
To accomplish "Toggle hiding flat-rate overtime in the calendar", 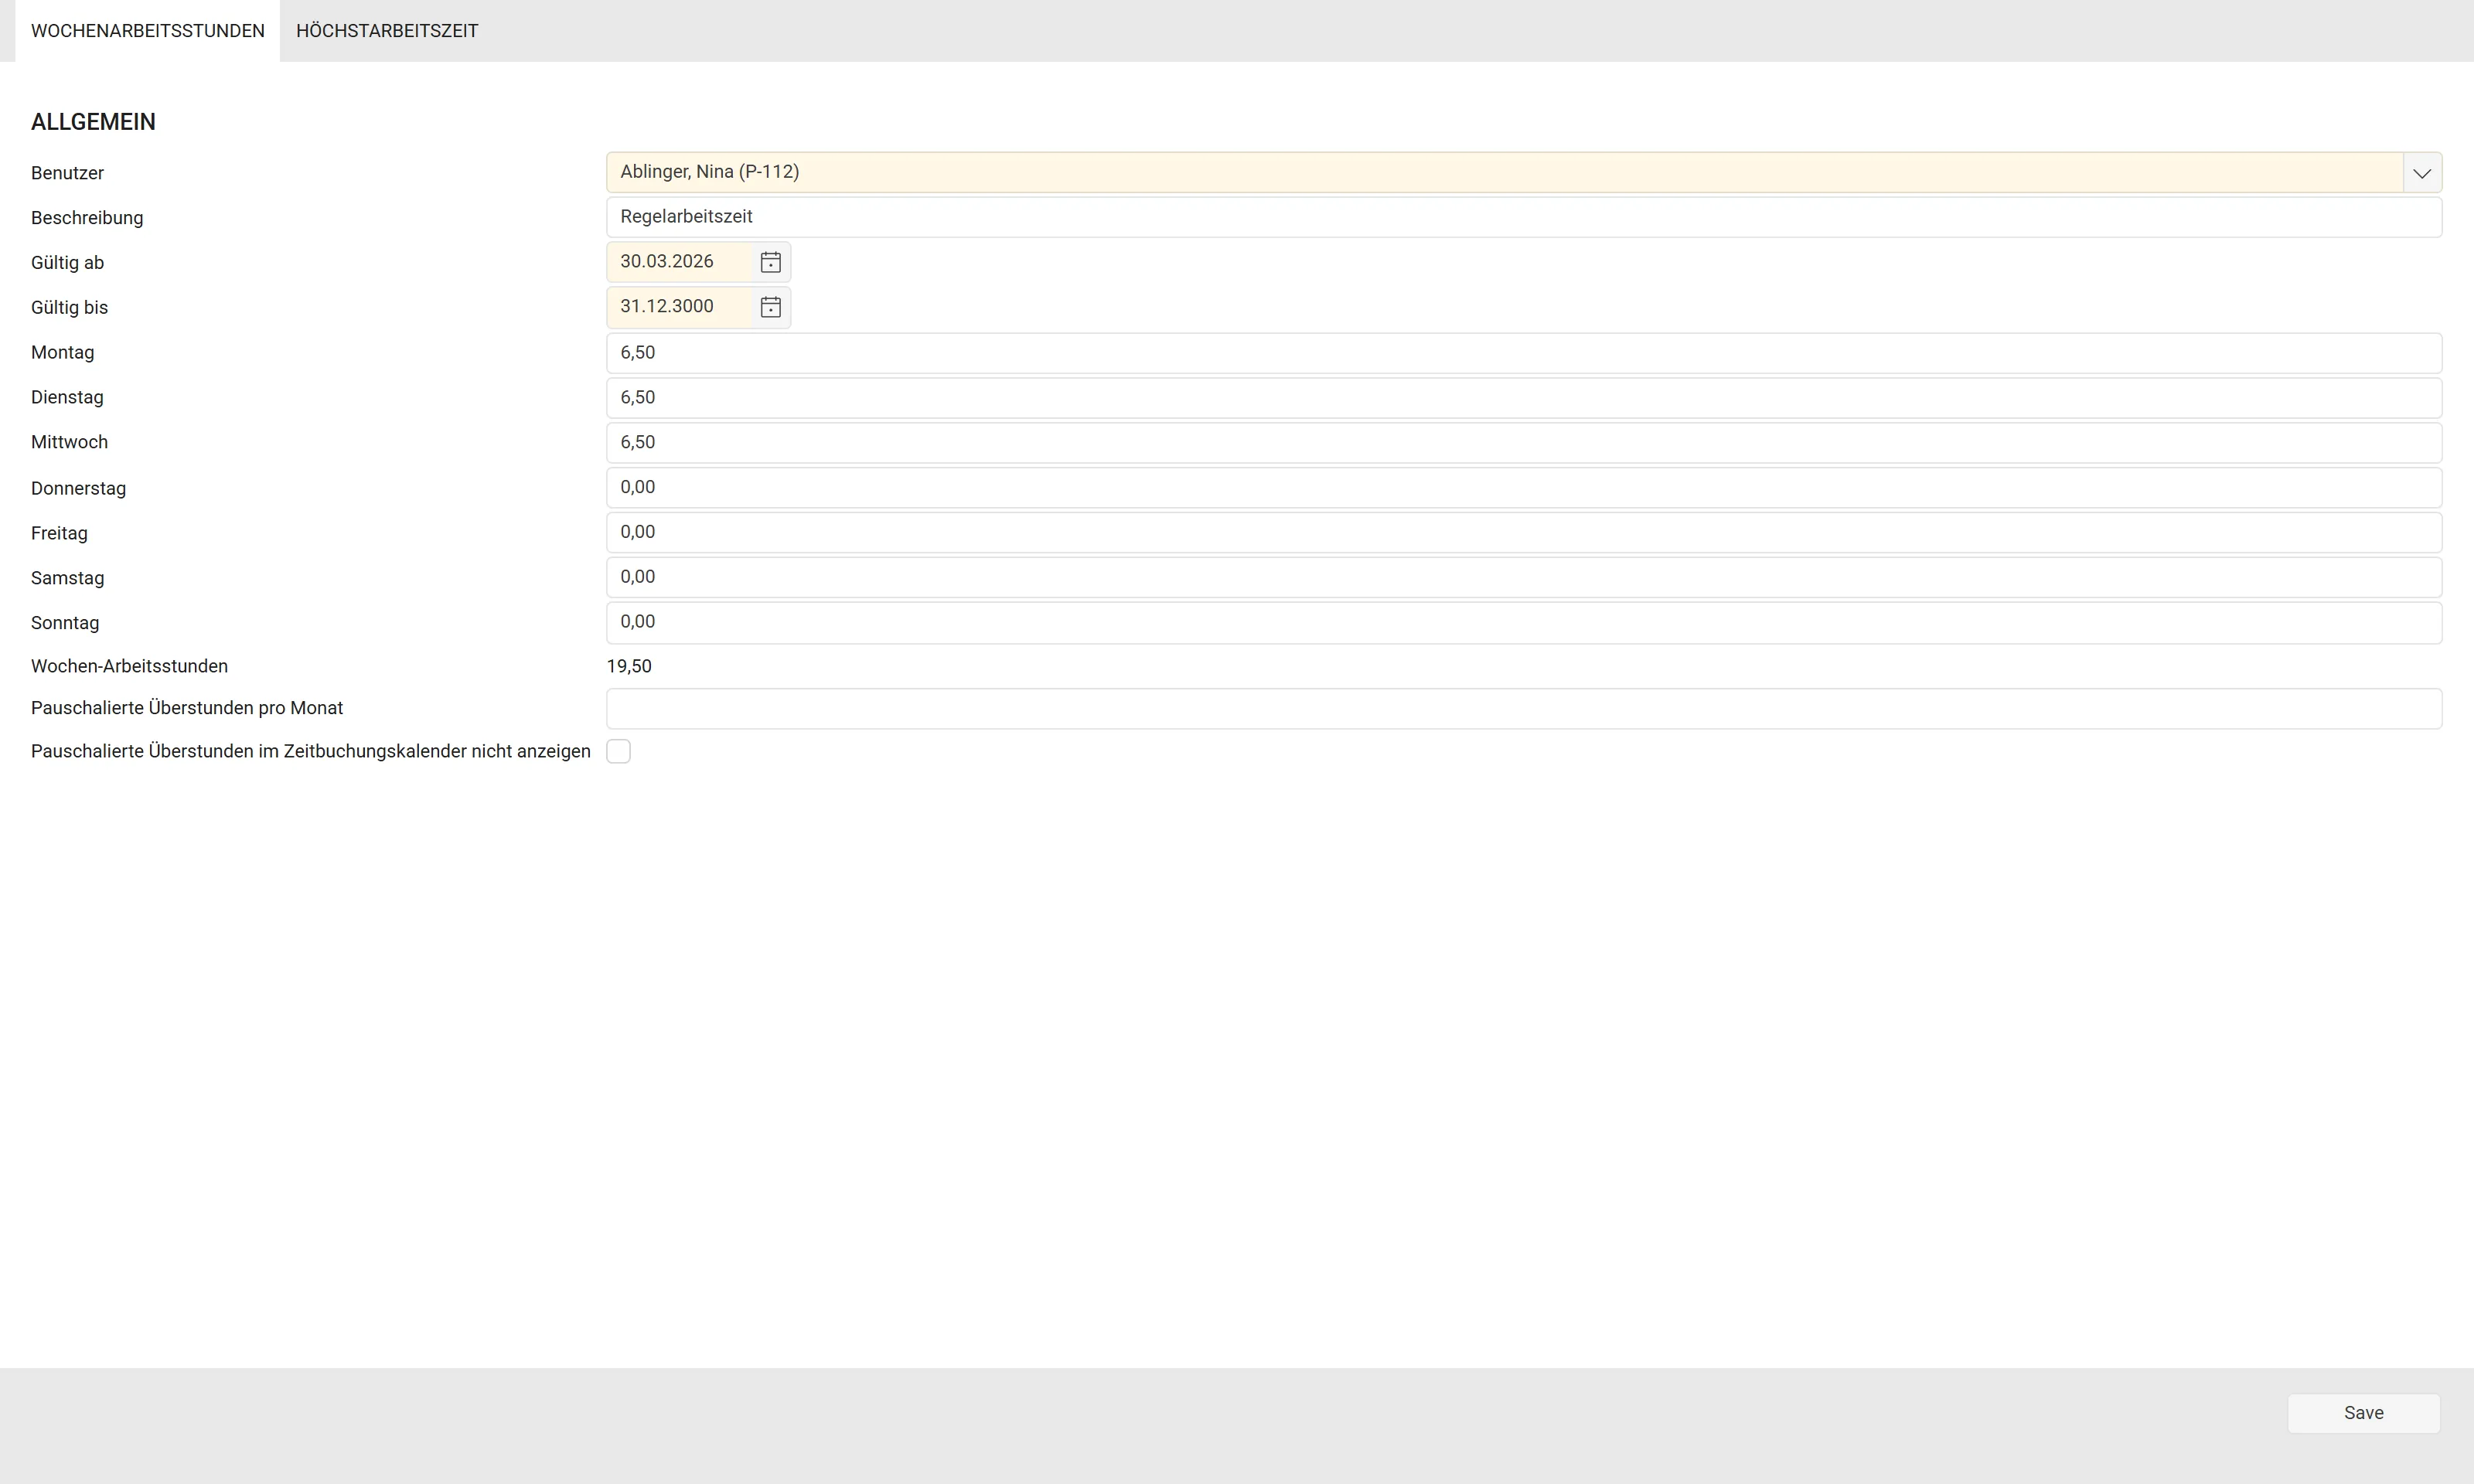I will pos(618,751).
